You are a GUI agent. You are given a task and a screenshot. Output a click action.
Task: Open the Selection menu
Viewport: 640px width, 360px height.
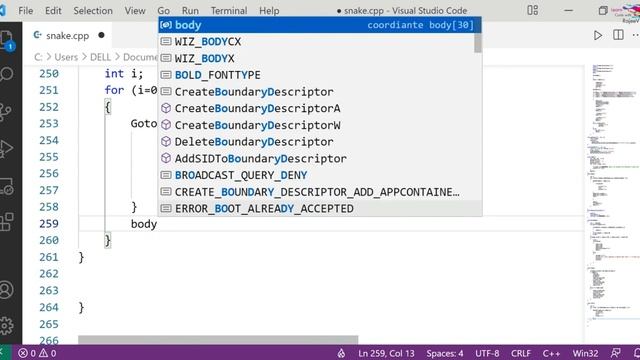[93, 11]
